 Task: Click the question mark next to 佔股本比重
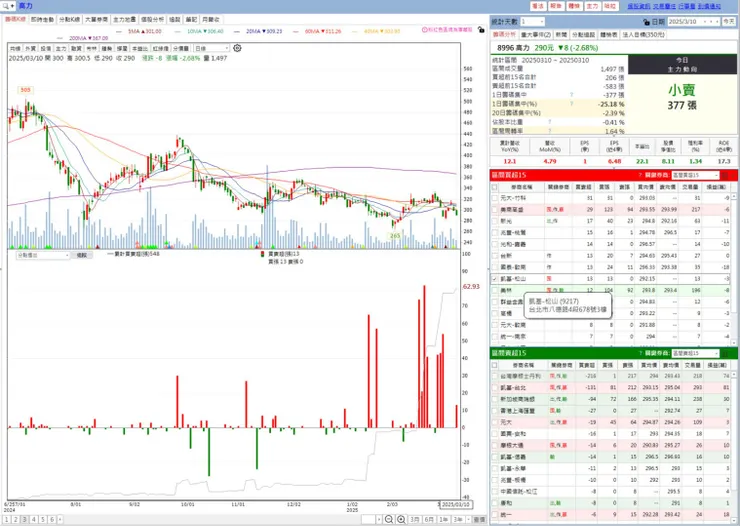click(549, 122)
